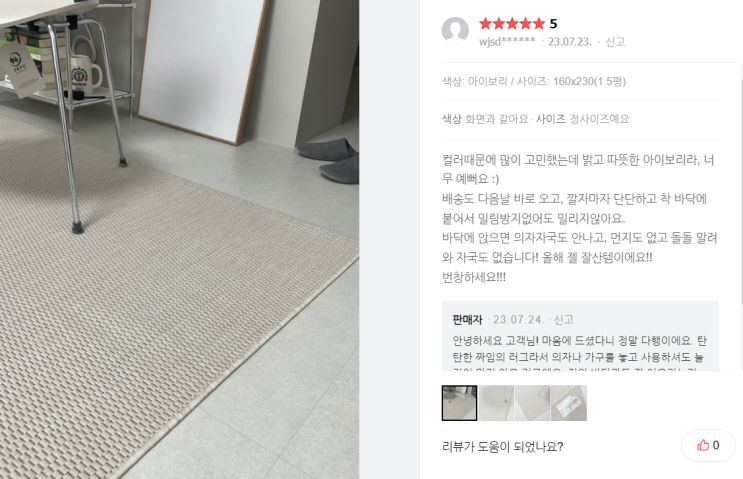
Task: Report the review via 신고 beside 23.07.23.
Action: [615, 42]
